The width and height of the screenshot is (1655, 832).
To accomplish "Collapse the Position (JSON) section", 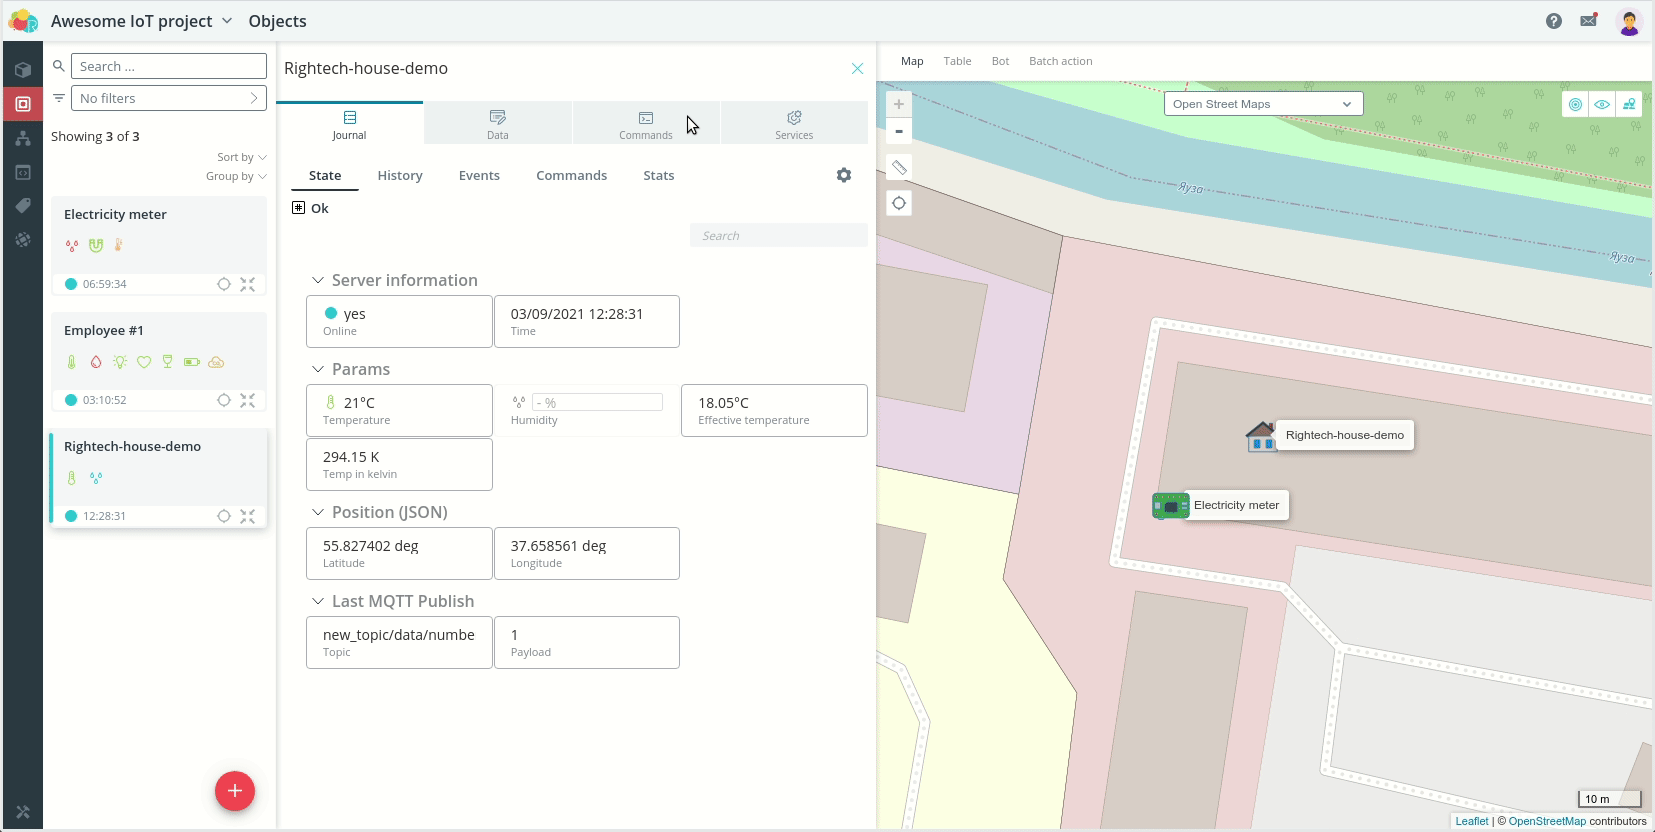I will tap(318, 513).
